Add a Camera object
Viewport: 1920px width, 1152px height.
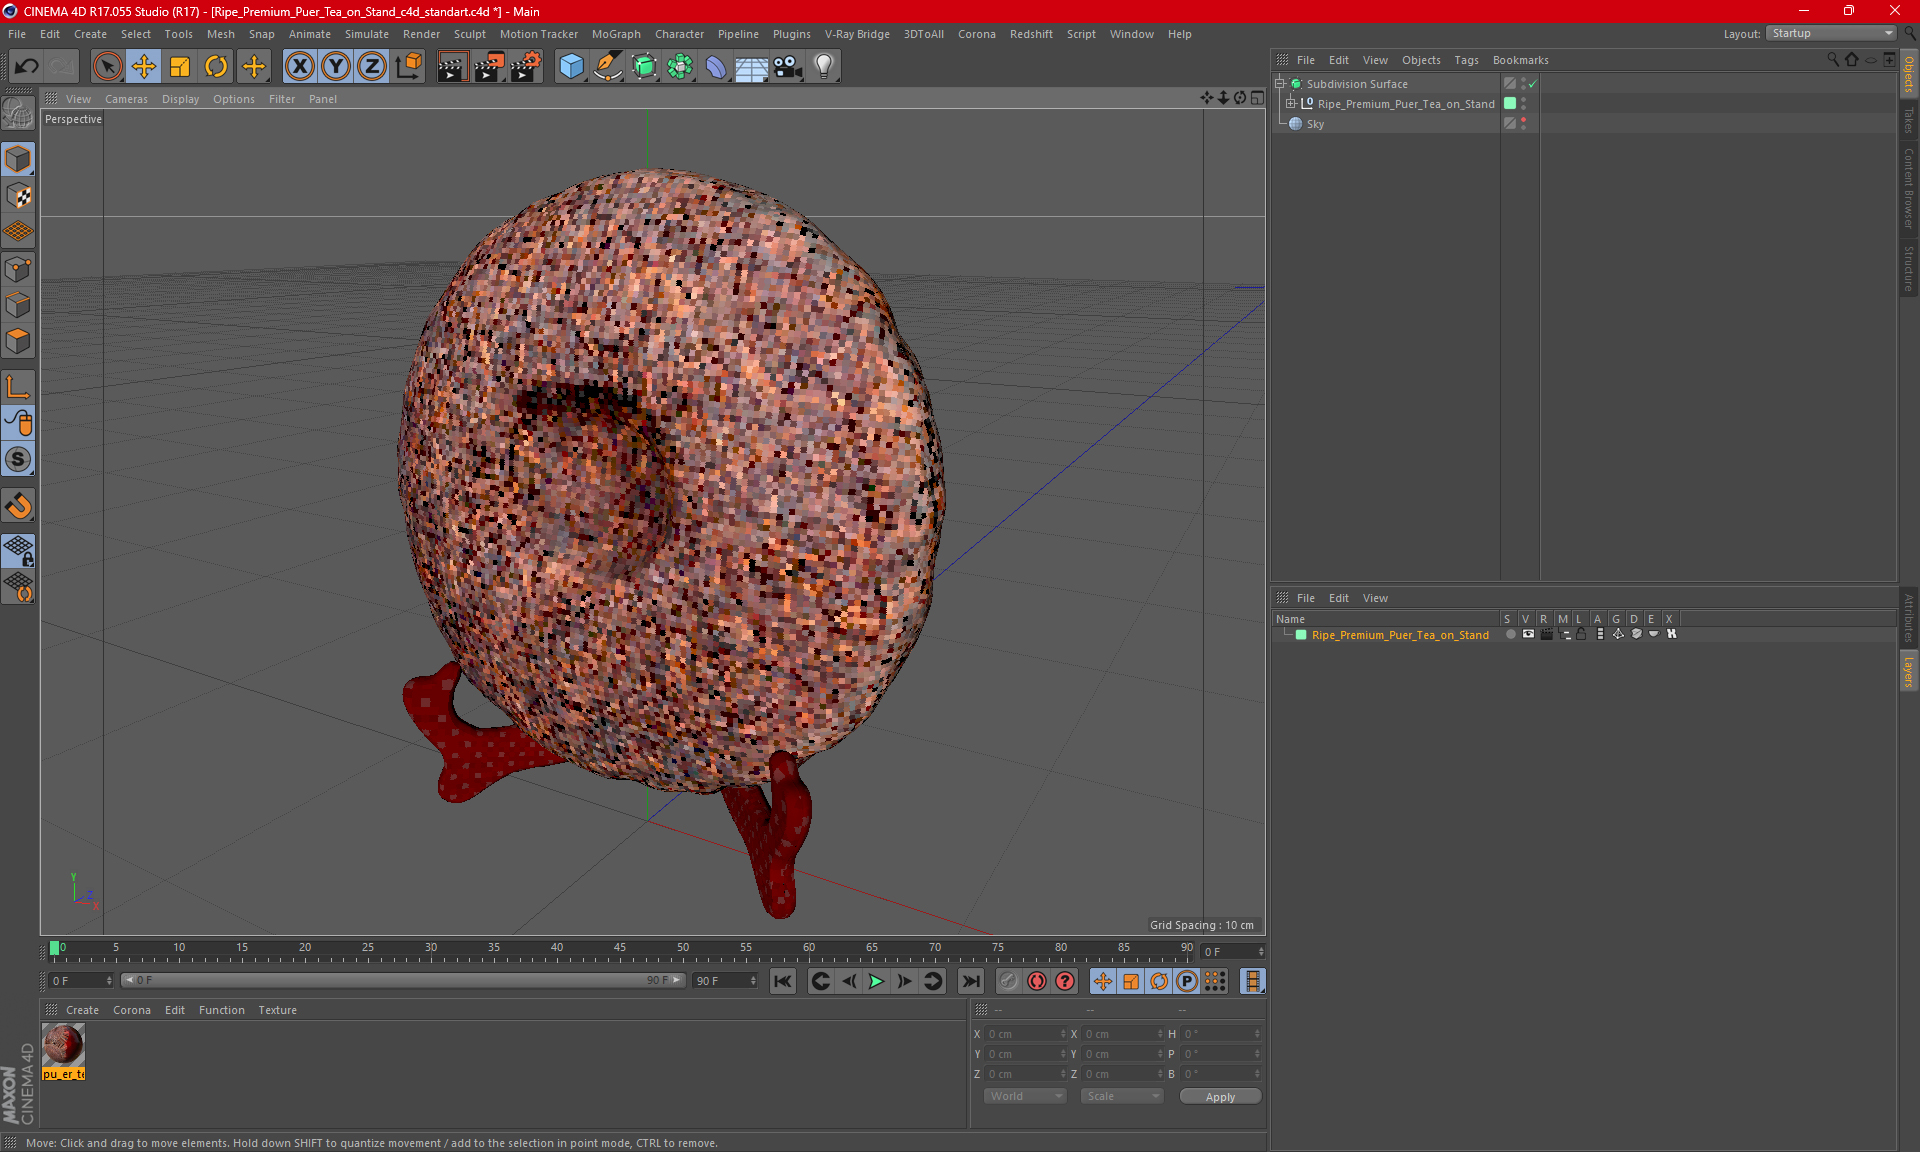click(788, 67)
